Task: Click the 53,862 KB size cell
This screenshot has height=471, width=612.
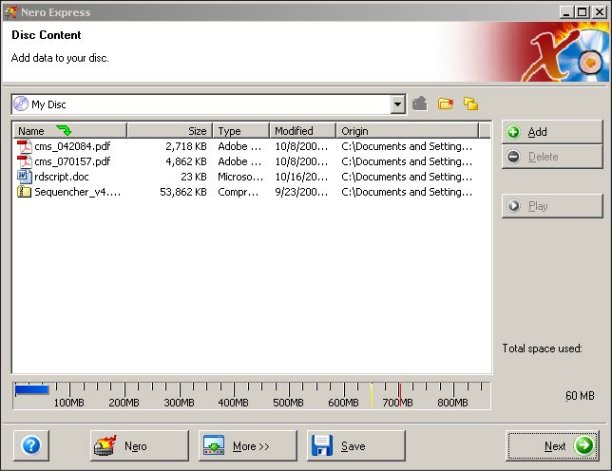Action: (183, 192)
